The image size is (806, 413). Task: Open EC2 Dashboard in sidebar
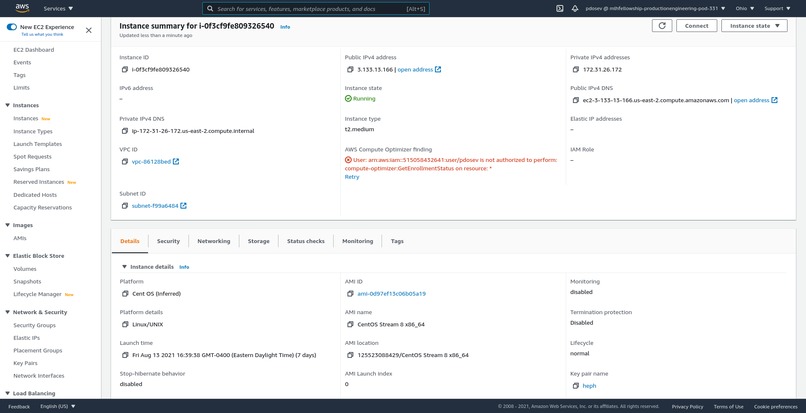[33, 50]
